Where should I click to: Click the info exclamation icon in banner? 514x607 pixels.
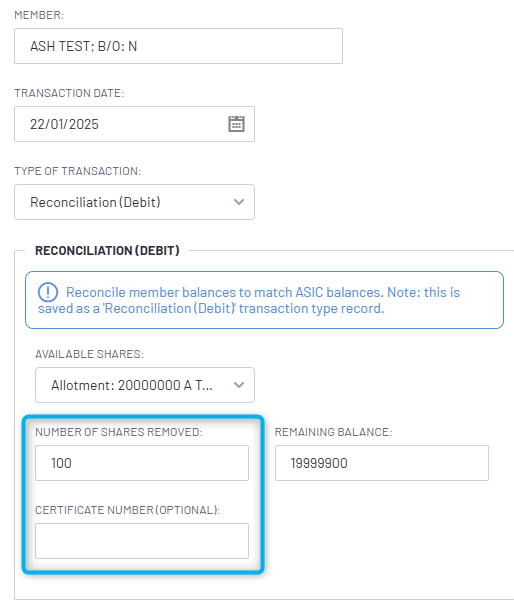click(48, 292)
